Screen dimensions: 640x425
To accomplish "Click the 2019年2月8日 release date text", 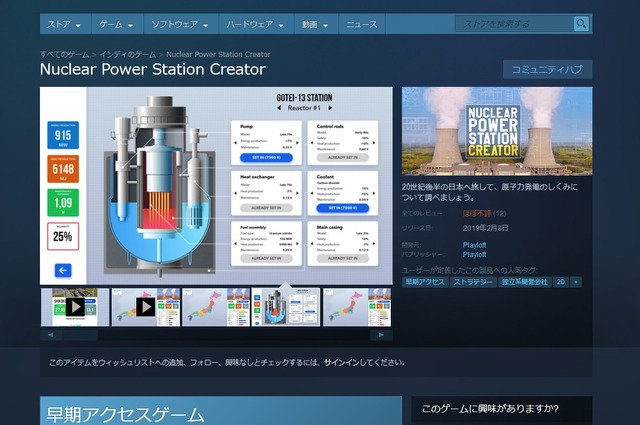I will tap(486, 228).
